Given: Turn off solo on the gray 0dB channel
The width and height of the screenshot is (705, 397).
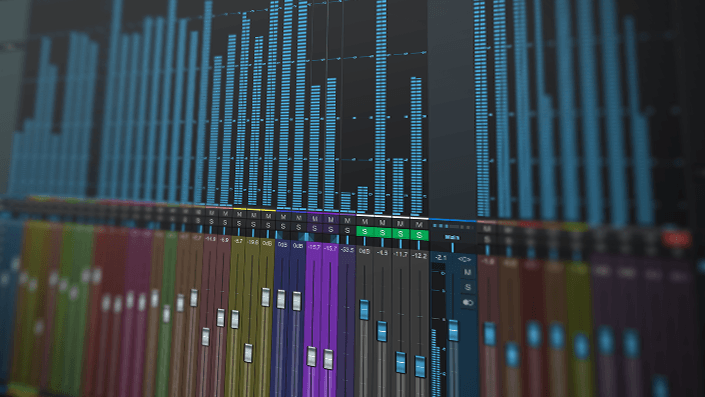Looking at the screenshot, I should pos(365,232).
